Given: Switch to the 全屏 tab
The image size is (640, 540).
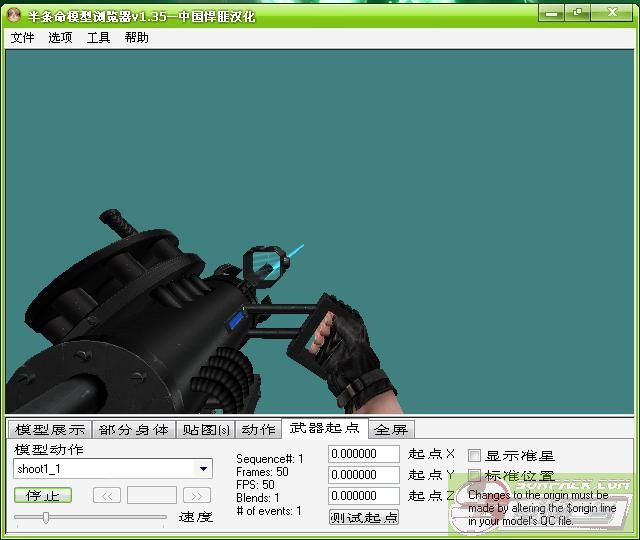Looking at the screenshot, I should click(x=391, y=430).
